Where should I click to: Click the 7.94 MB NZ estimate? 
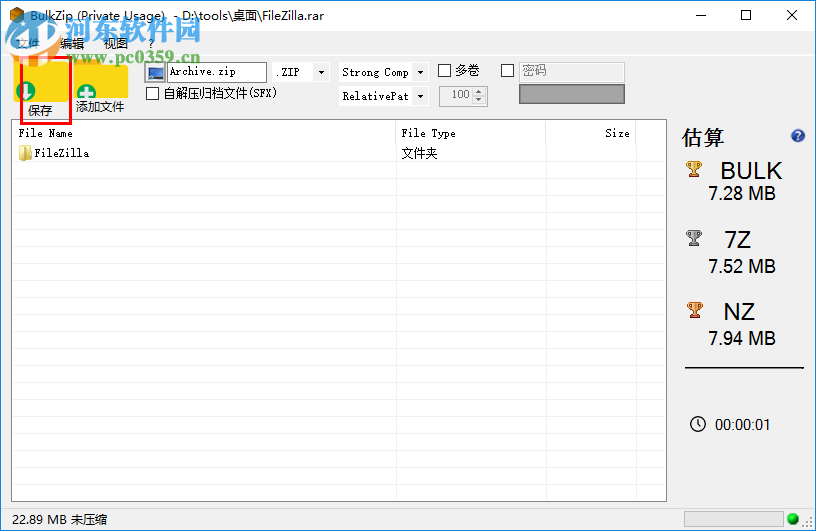742,338
